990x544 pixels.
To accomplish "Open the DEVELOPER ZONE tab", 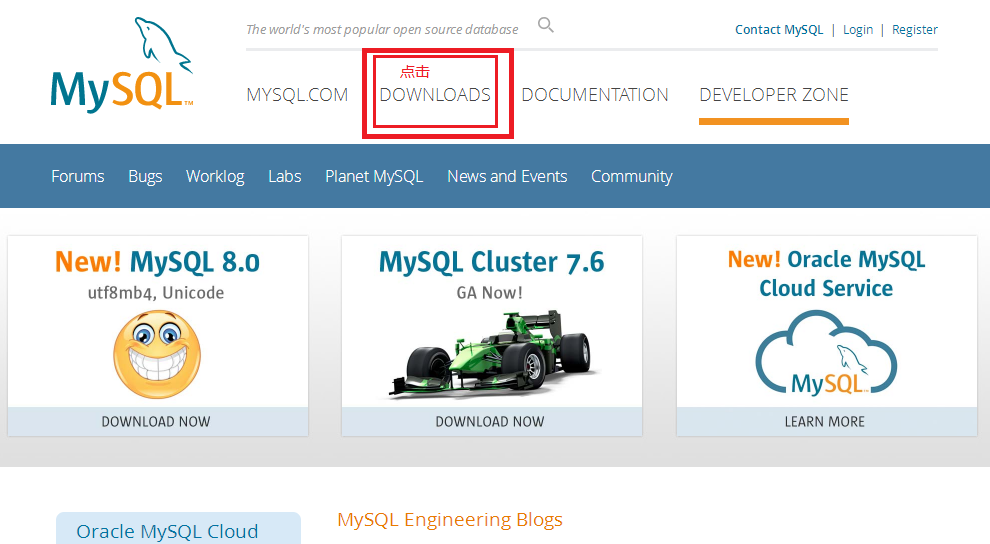I will (774, 95).
